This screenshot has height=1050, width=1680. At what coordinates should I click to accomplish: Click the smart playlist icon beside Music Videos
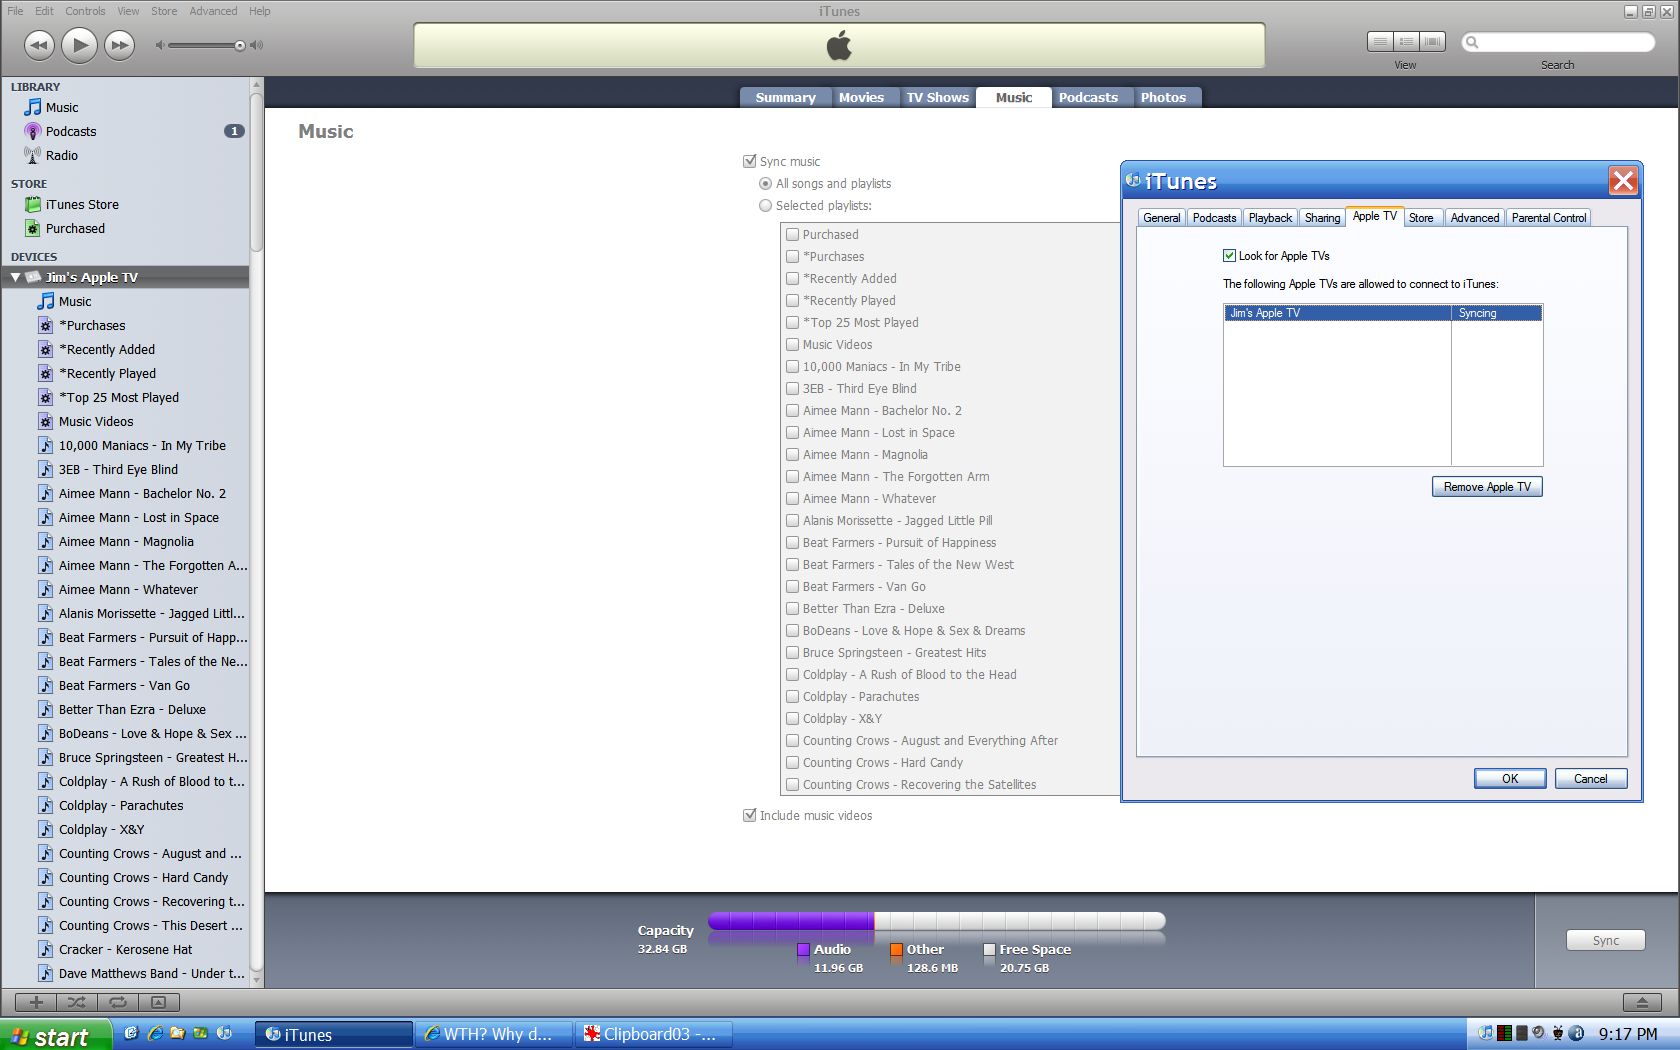pos(46,421)
